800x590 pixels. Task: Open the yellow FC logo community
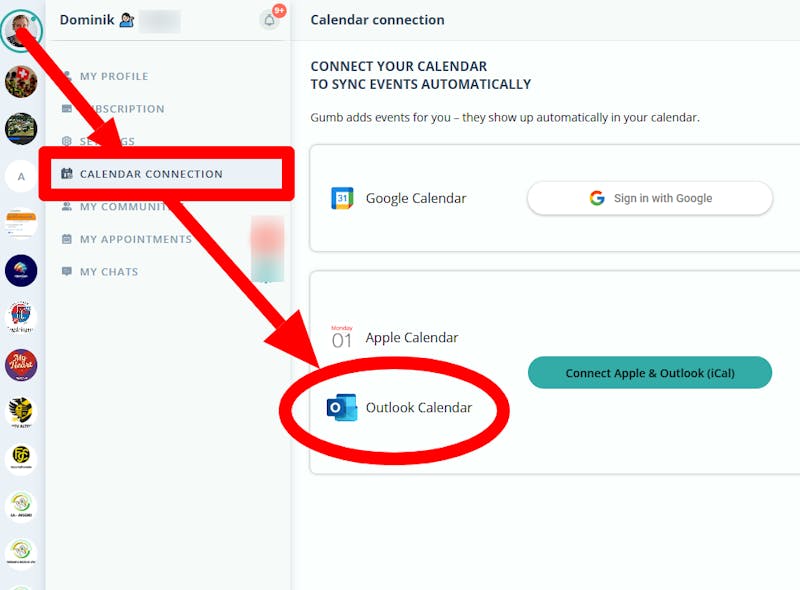point(21,458)
